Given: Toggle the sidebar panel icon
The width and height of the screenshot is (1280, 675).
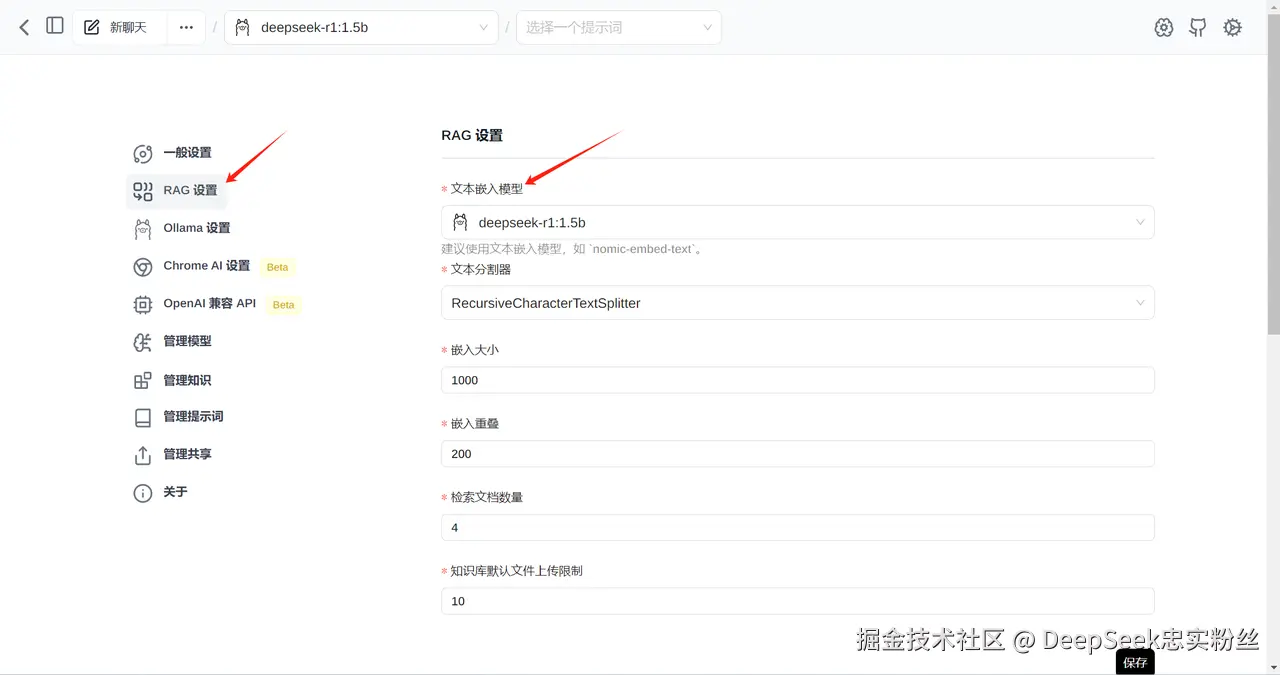Looking at the screenshot, I should [55, 26].
